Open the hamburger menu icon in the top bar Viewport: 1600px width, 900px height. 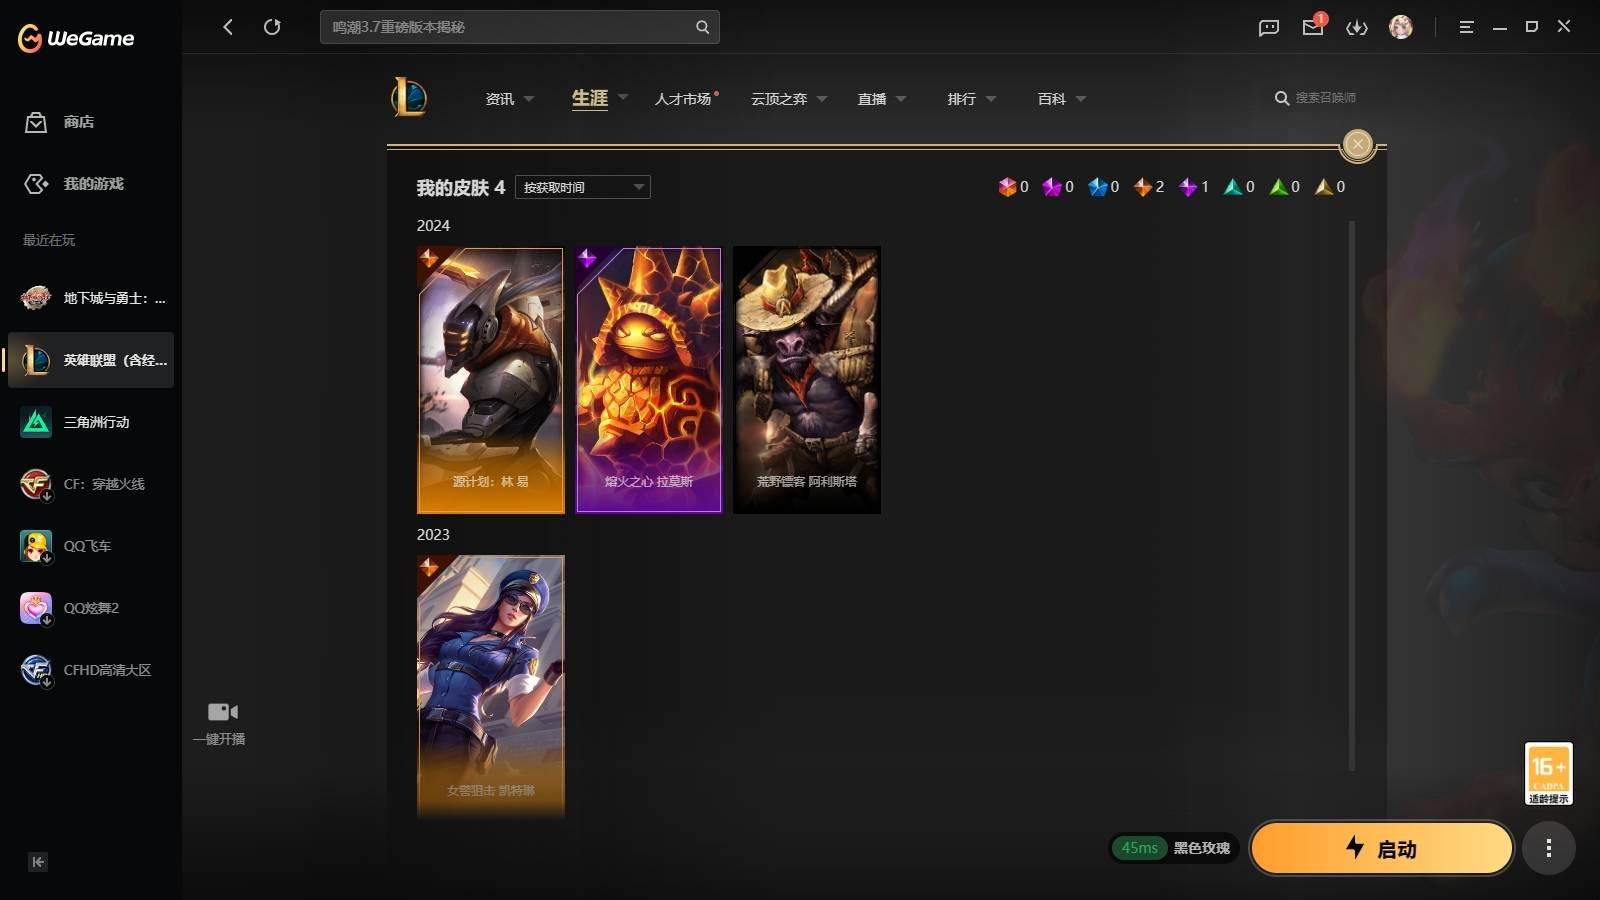(x=1466, y=27)
